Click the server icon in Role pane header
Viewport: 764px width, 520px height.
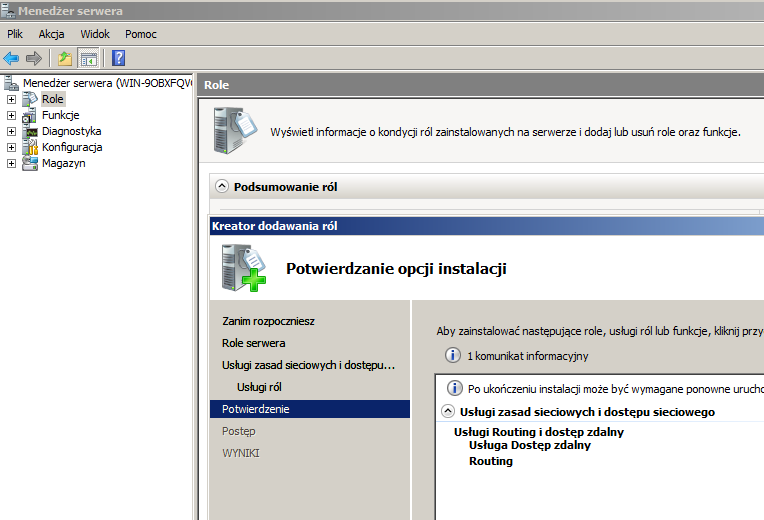(235, 130)
